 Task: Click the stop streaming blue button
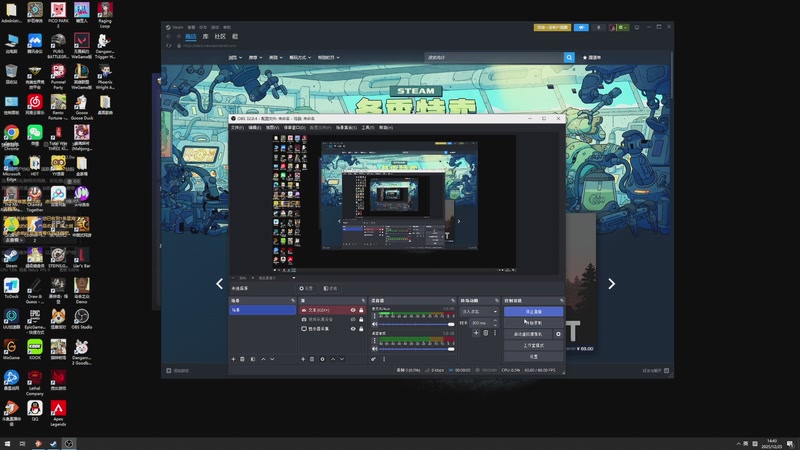click(x=534, y=311)
